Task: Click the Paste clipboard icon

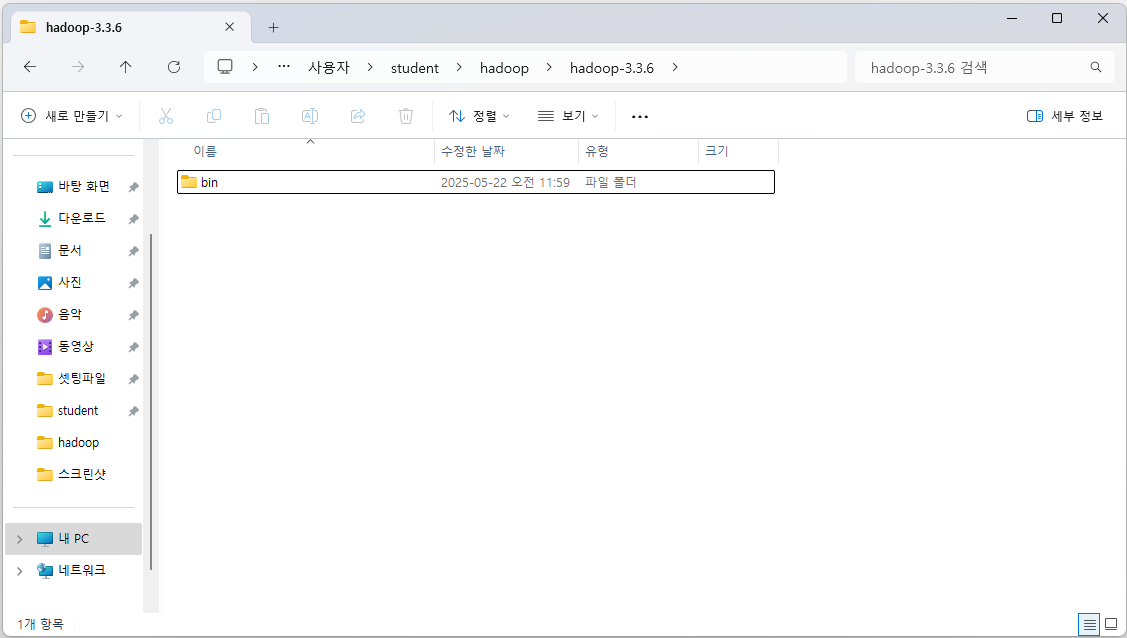Action: click(262, 116)
